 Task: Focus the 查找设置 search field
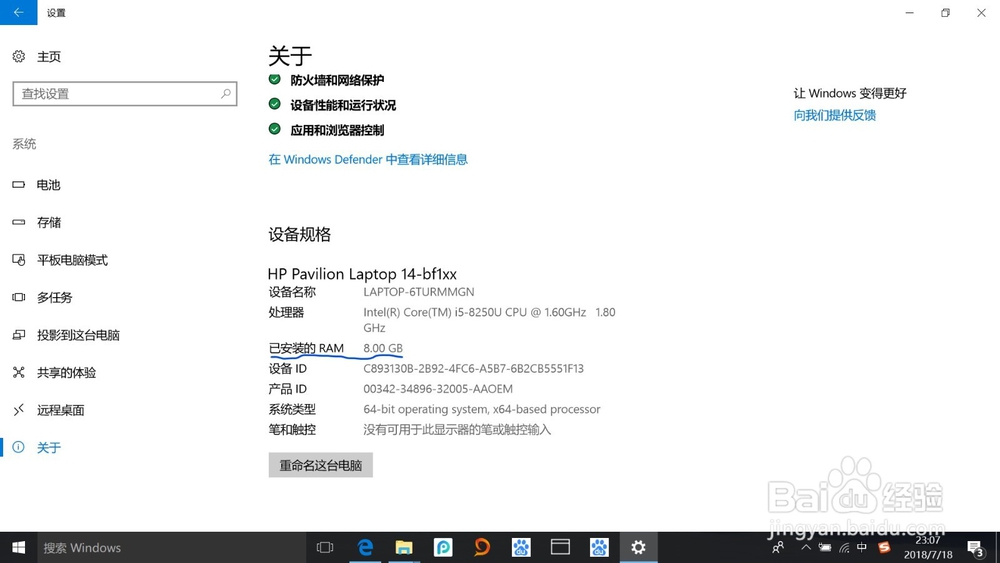pyautogui.click(x=125, y=94)
